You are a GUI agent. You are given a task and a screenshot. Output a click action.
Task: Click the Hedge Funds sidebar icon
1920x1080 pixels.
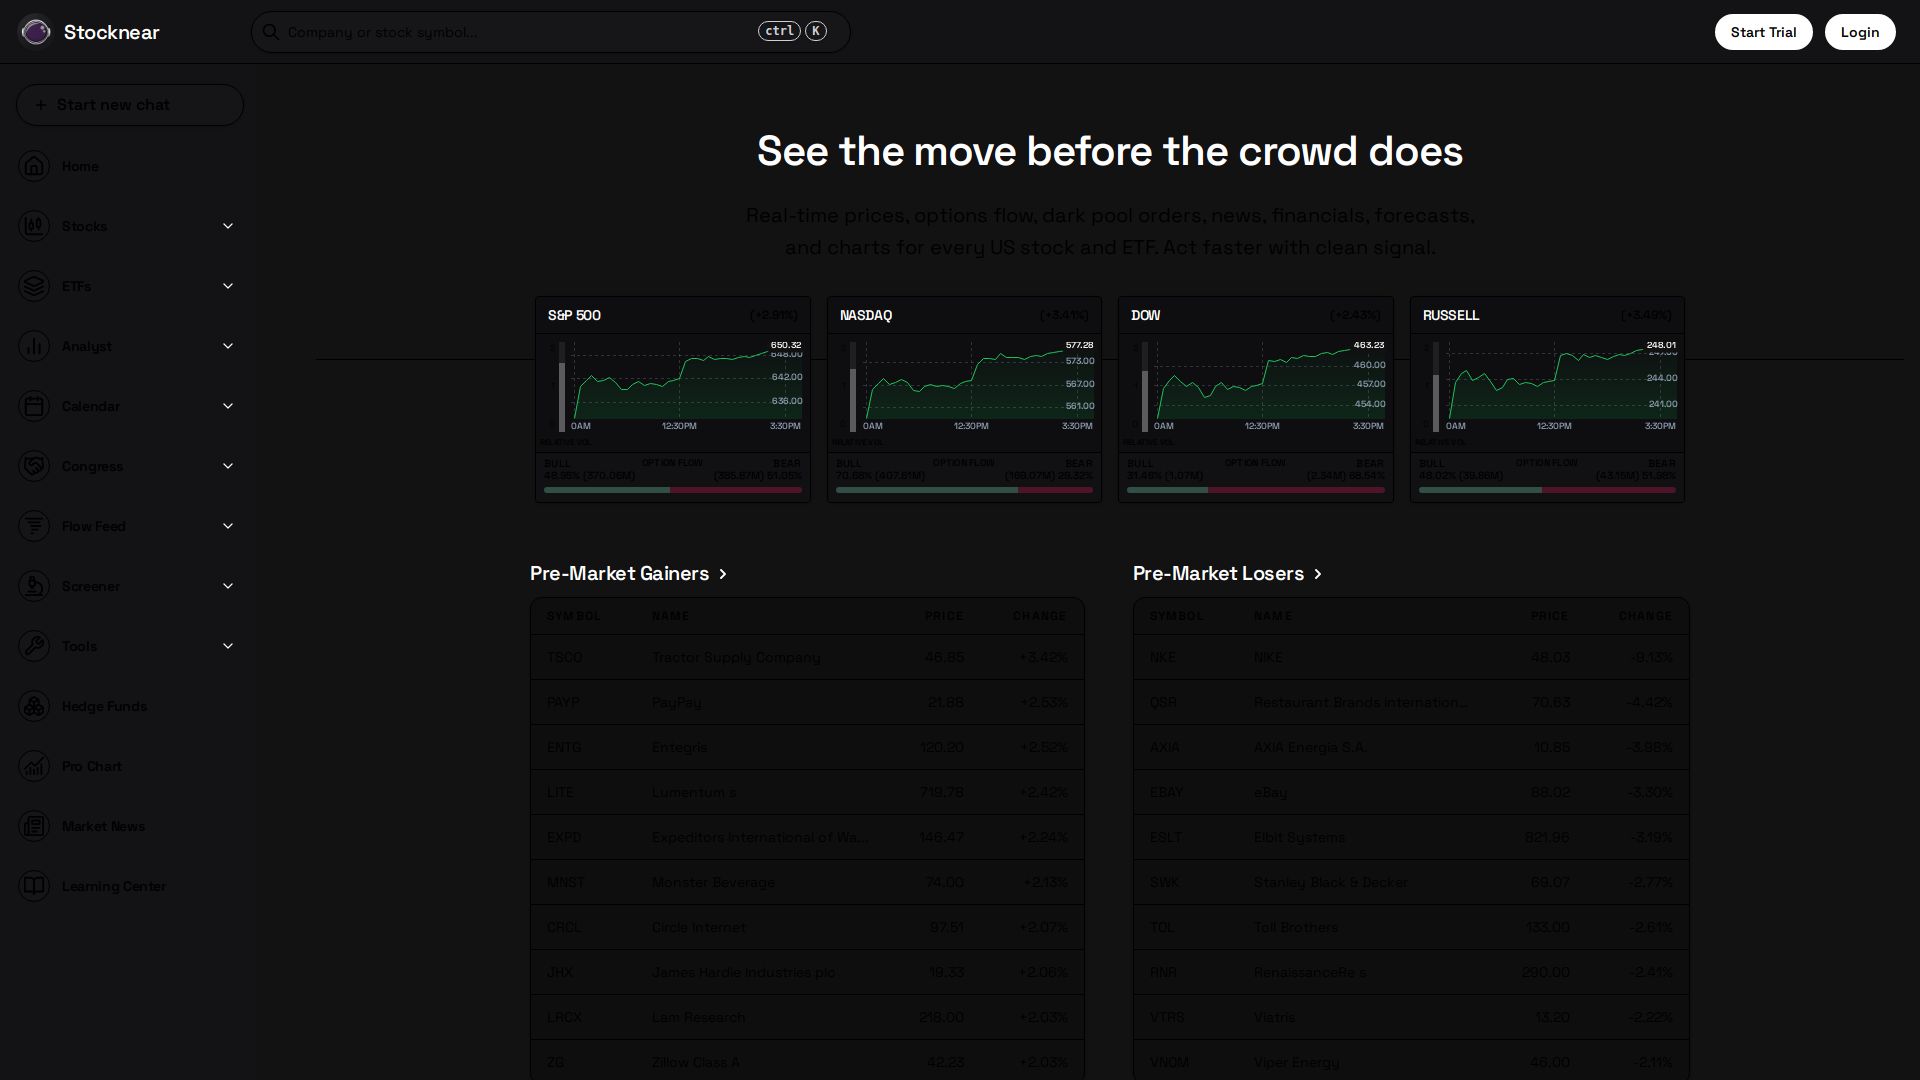(x=34, y=706)
